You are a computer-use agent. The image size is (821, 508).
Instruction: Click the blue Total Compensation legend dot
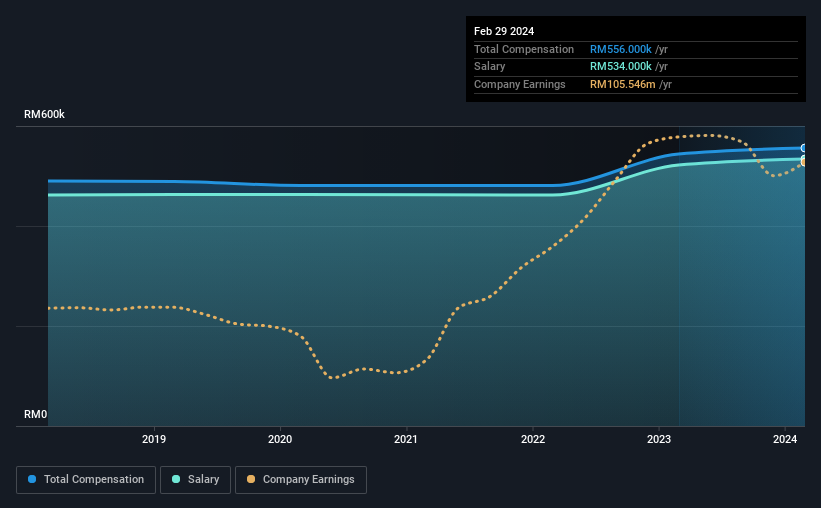tap(32, 479)
